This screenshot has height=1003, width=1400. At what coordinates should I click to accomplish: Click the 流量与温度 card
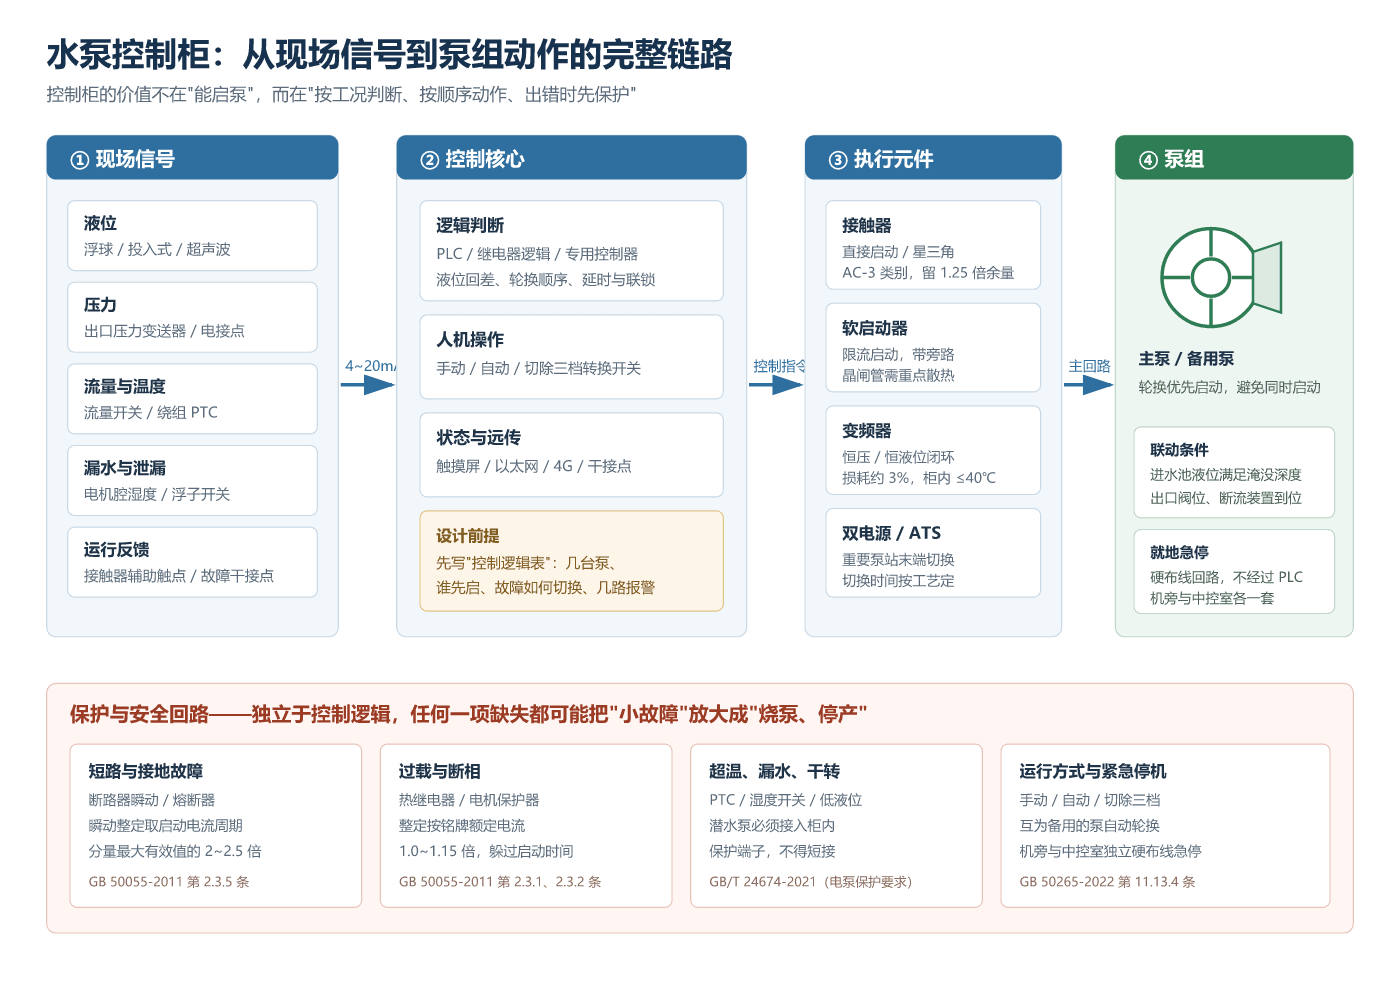pyautogui.click(x=192, y=399)
